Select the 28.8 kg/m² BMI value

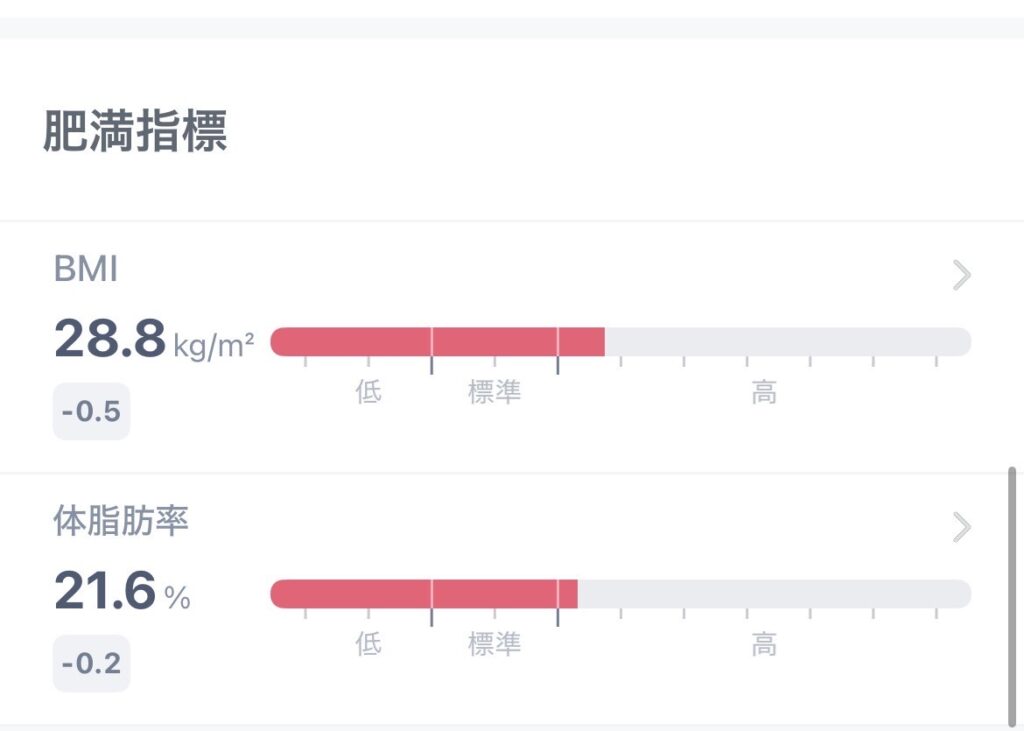(x=153, y=341)
